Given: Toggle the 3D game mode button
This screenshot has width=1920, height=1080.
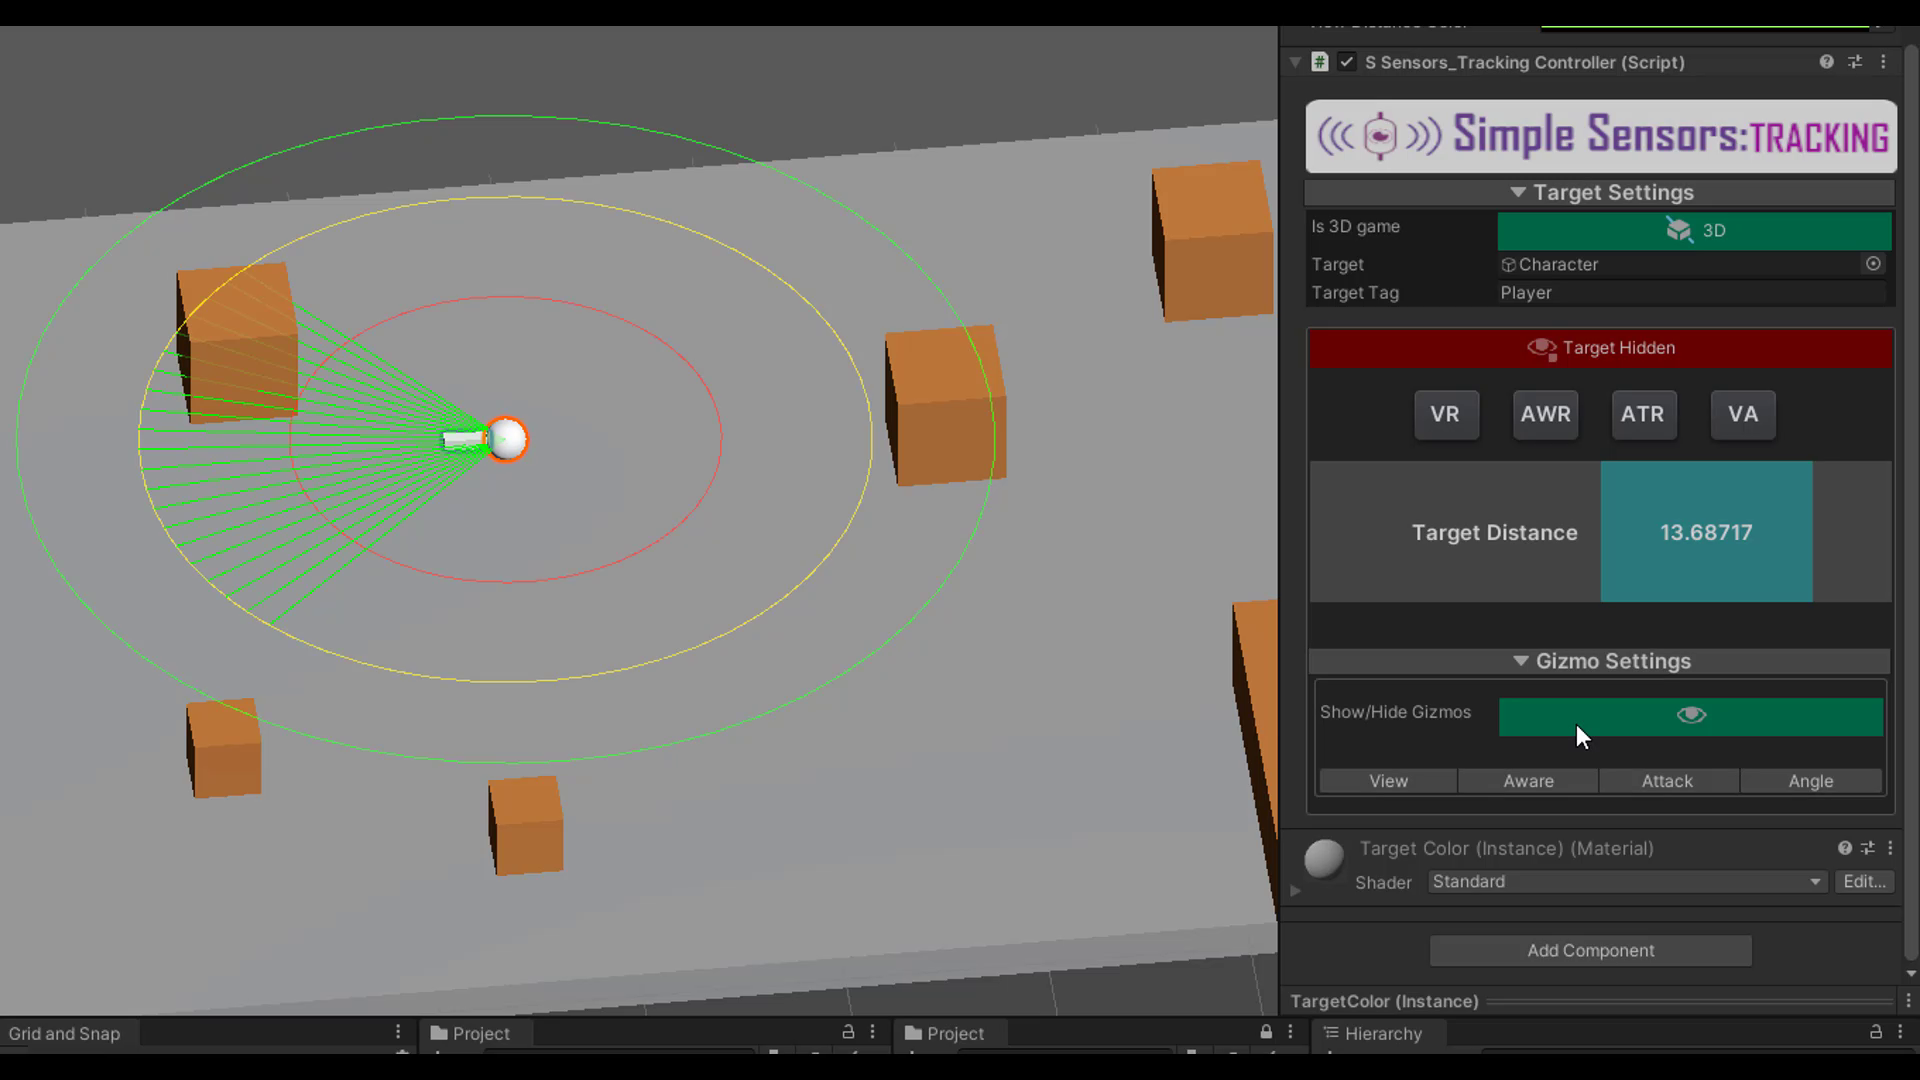Looking at the screenshot, I should (x=1694, y=230).
